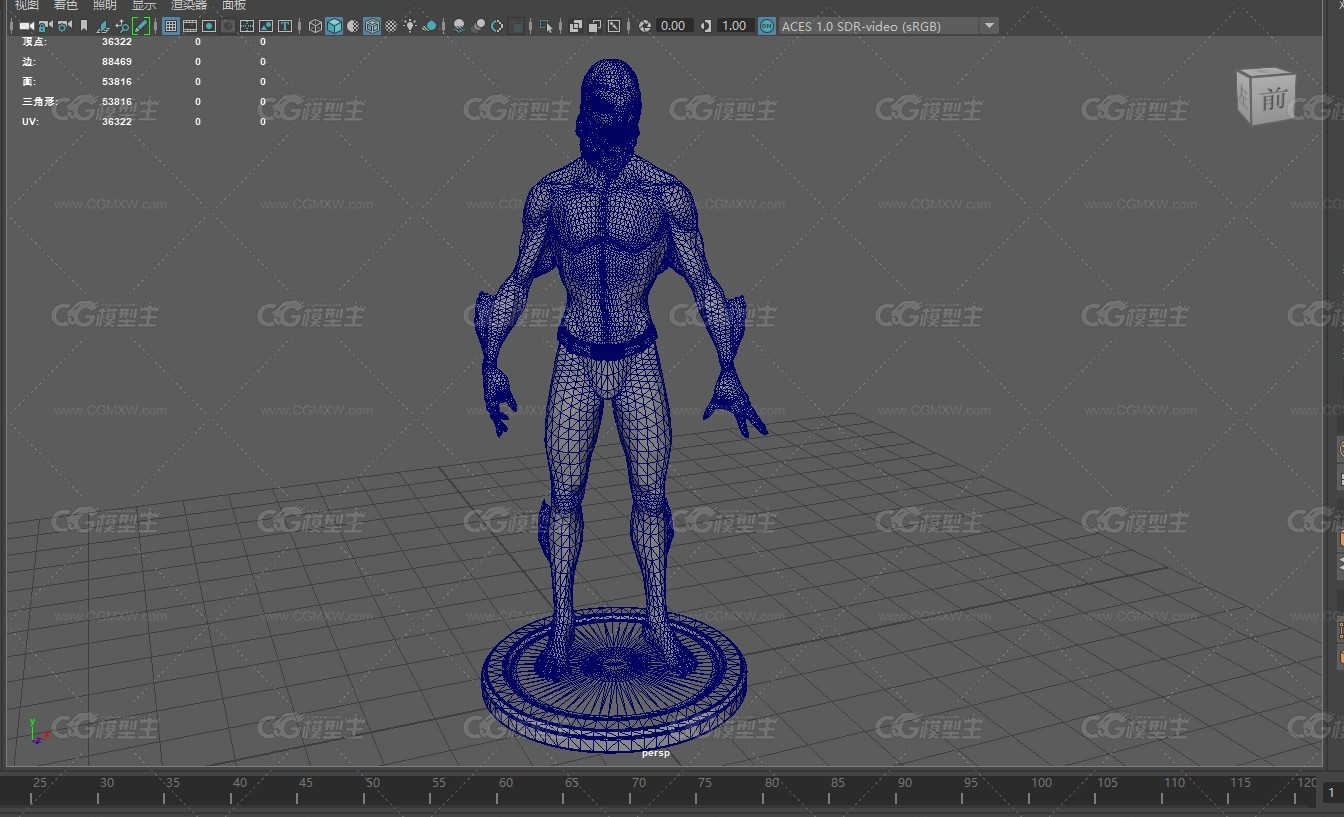Click the Exposure value field 0.00
Image resolution: width=1344 pixels, height=817 pixels.
[674, 26]
